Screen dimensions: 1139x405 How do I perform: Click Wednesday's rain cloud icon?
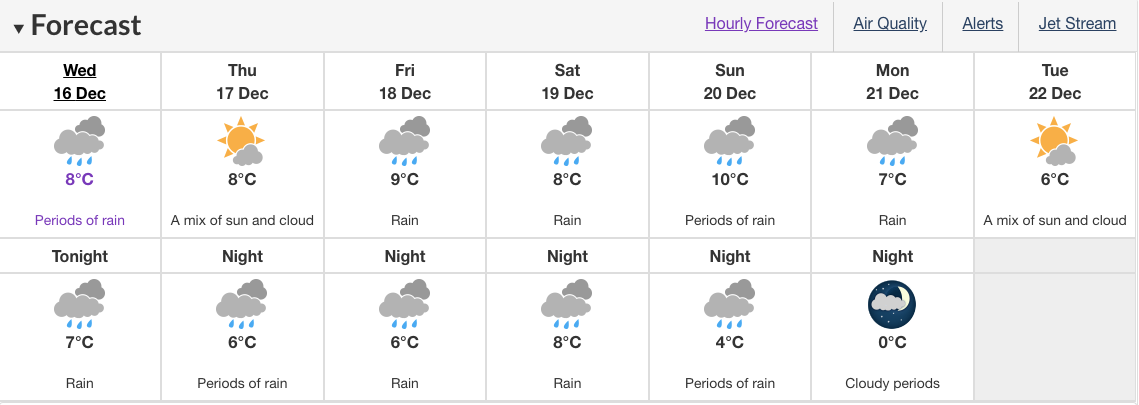point(80,141)
